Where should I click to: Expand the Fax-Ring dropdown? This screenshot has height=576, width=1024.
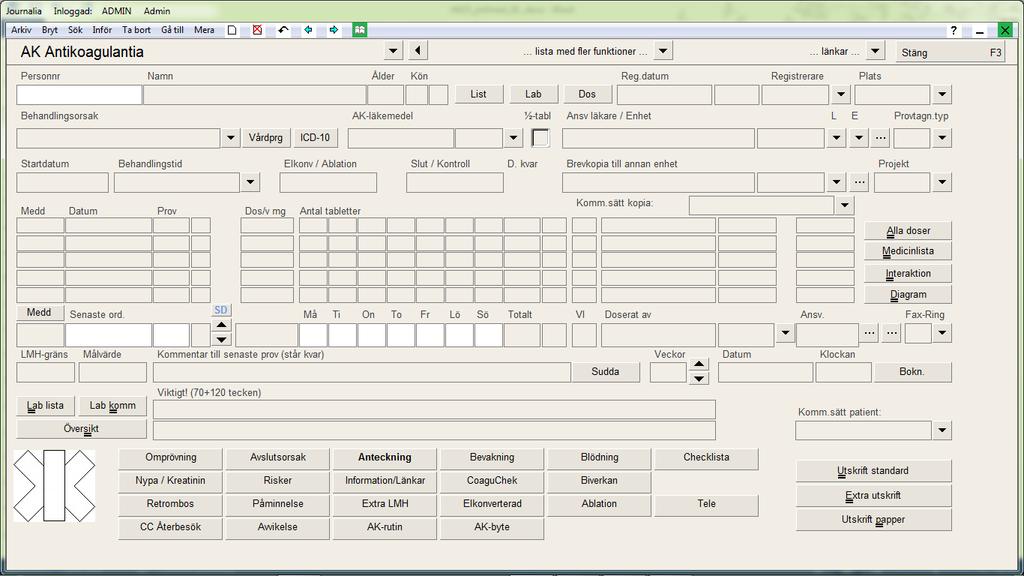(x=942, y=333)
